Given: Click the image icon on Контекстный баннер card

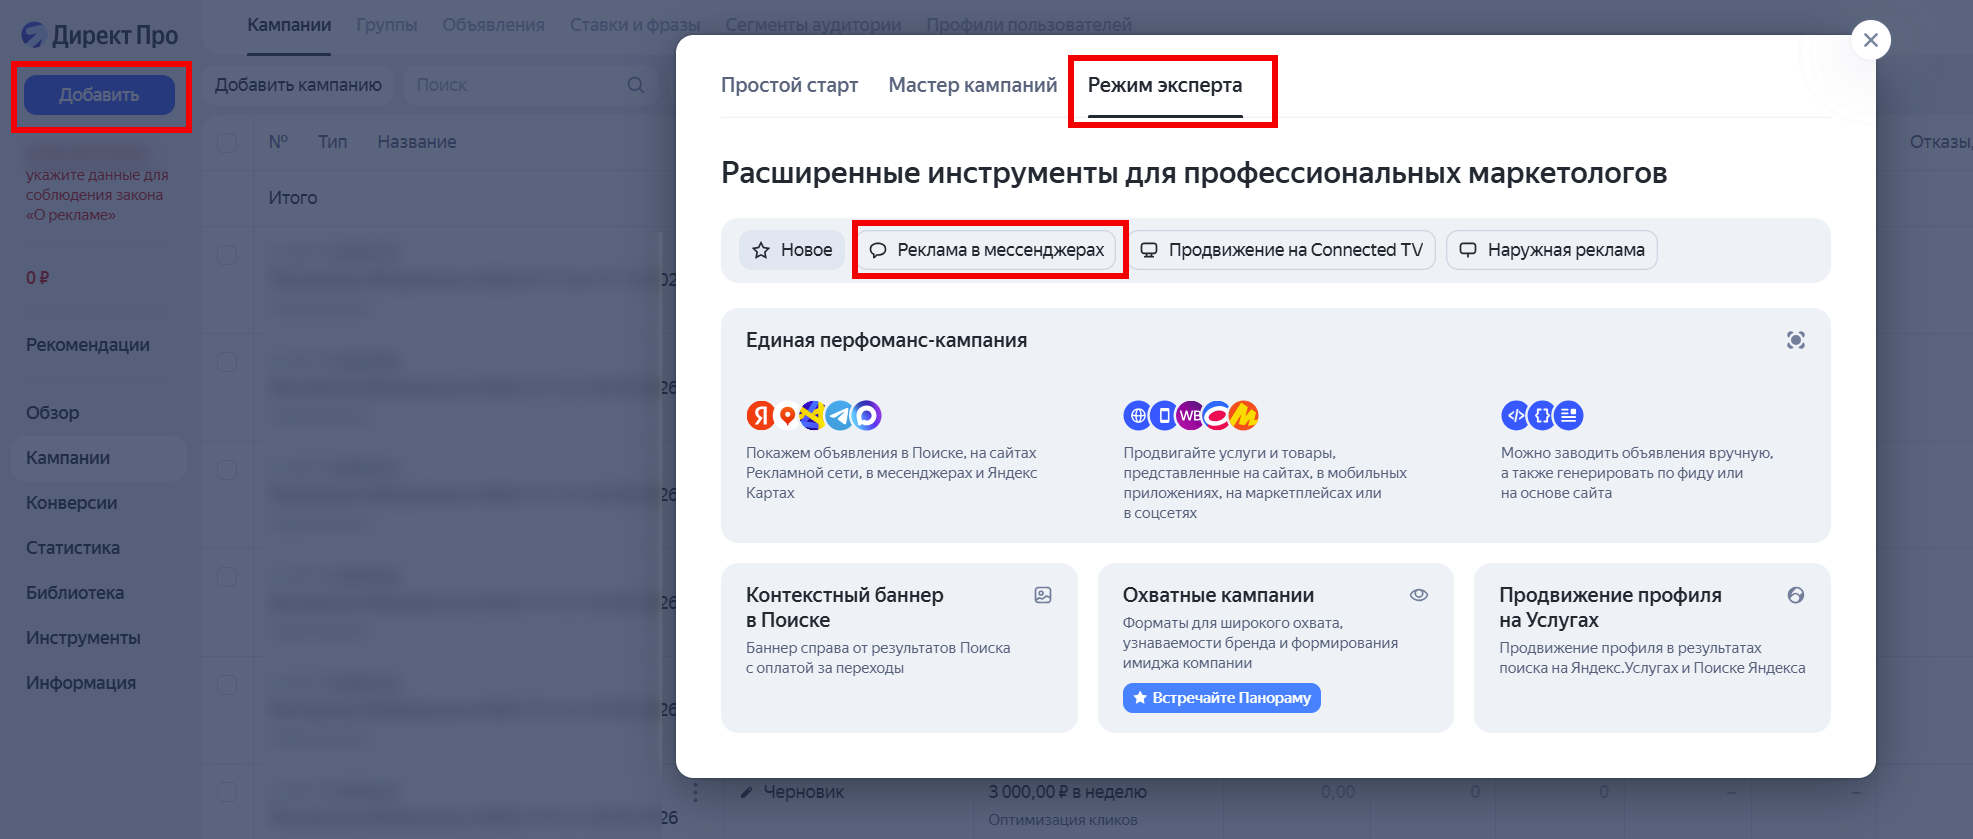Looking at the screenshot, I should pyautogui.click(x=1043, y=595).
